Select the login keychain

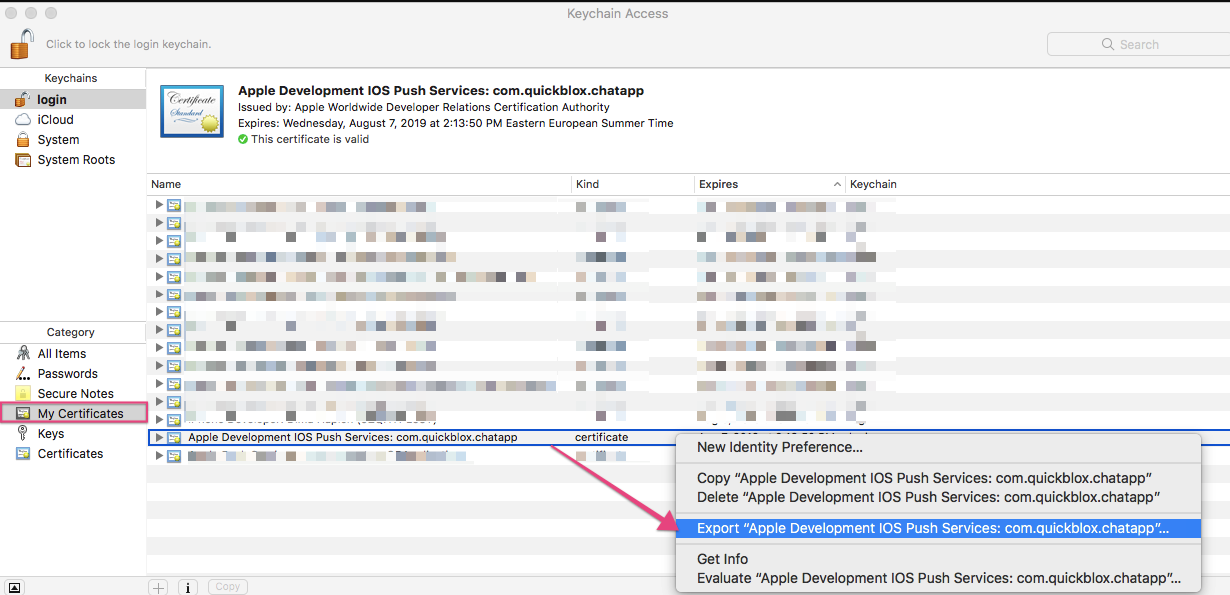(x=72, y=99)
